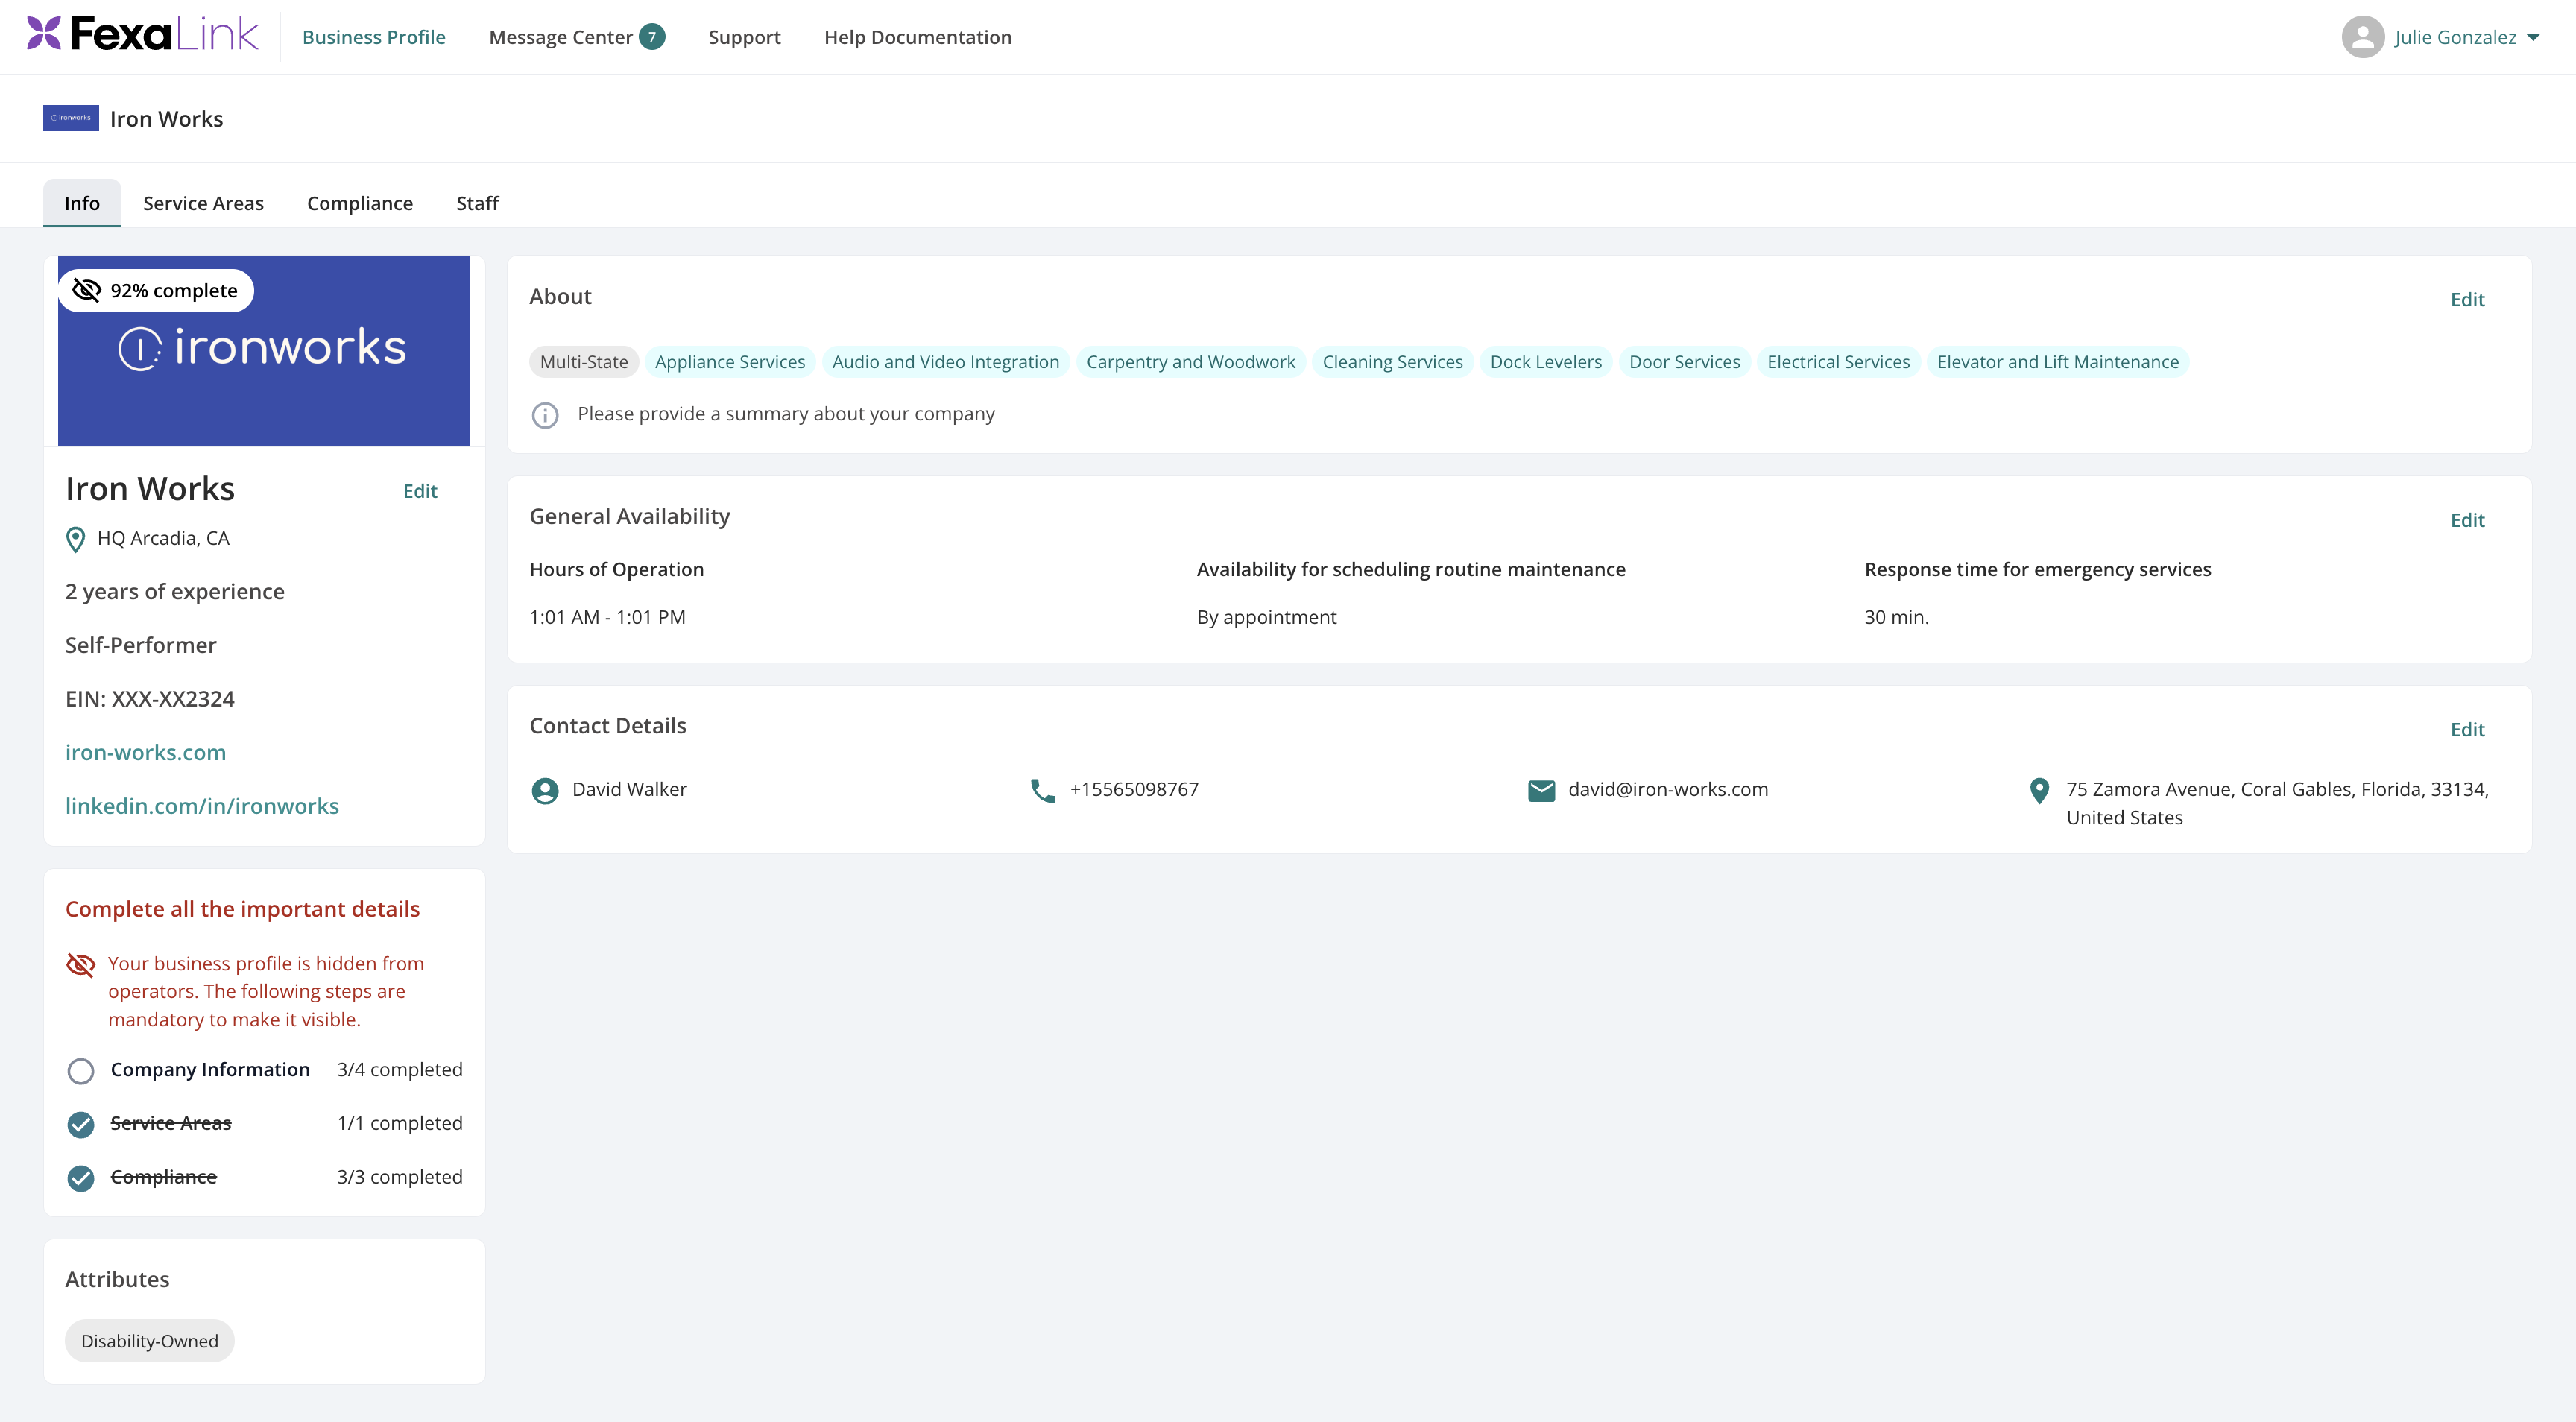2576x1422 pixels.
Task: Click the Door Services tag
Action: 1685,362
